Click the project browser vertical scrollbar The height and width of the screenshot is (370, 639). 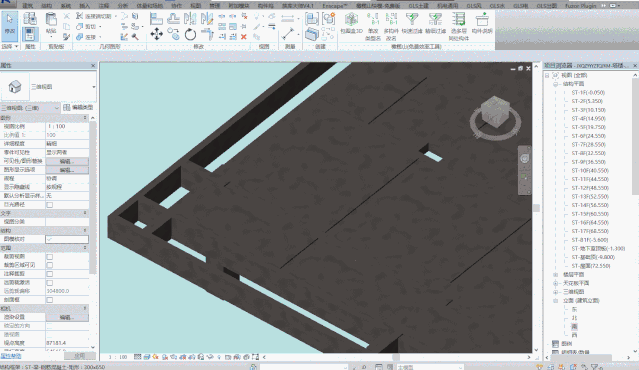(635, 212)
